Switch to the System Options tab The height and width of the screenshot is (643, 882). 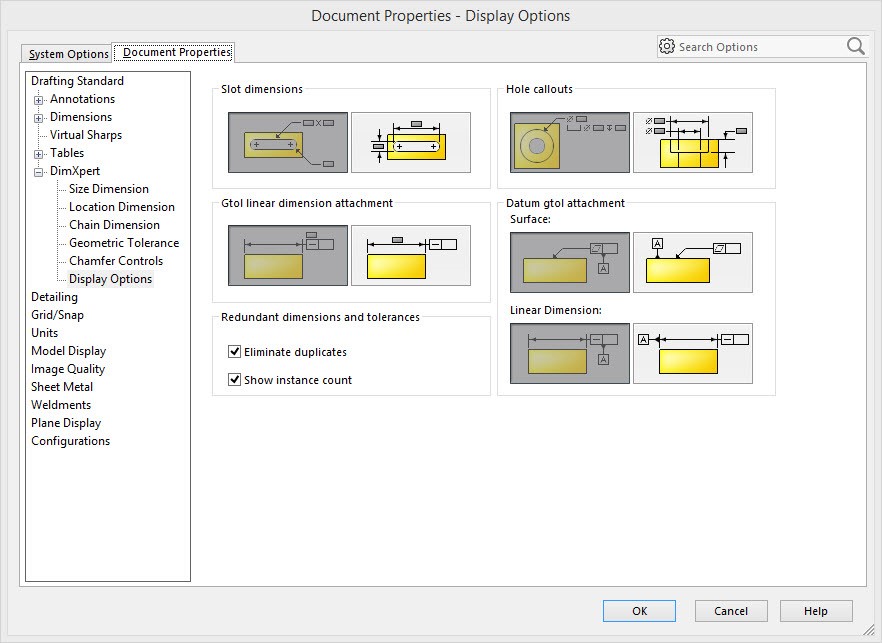68,54
